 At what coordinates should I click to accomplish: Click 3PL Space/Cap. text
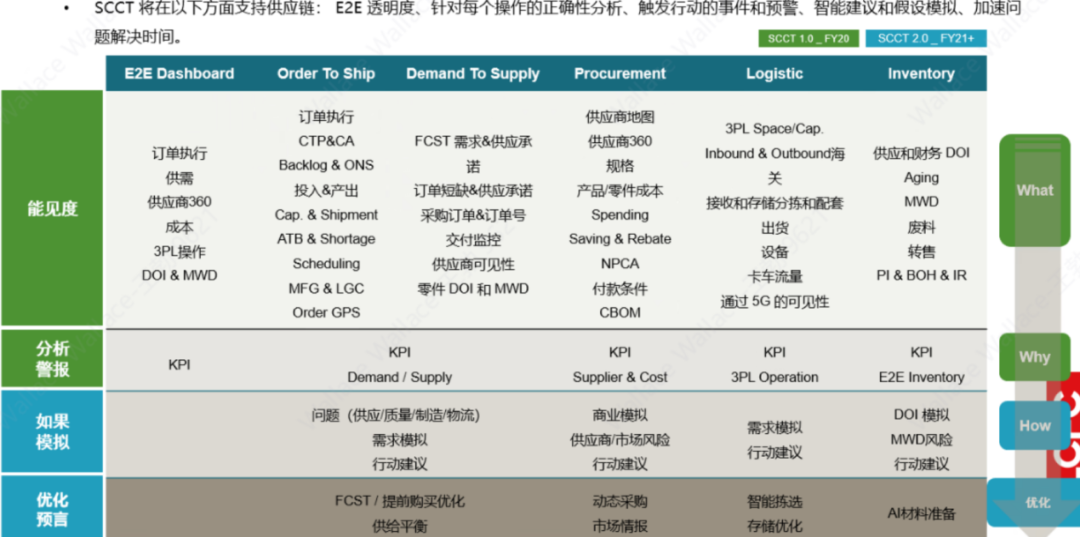pos(774,129)
